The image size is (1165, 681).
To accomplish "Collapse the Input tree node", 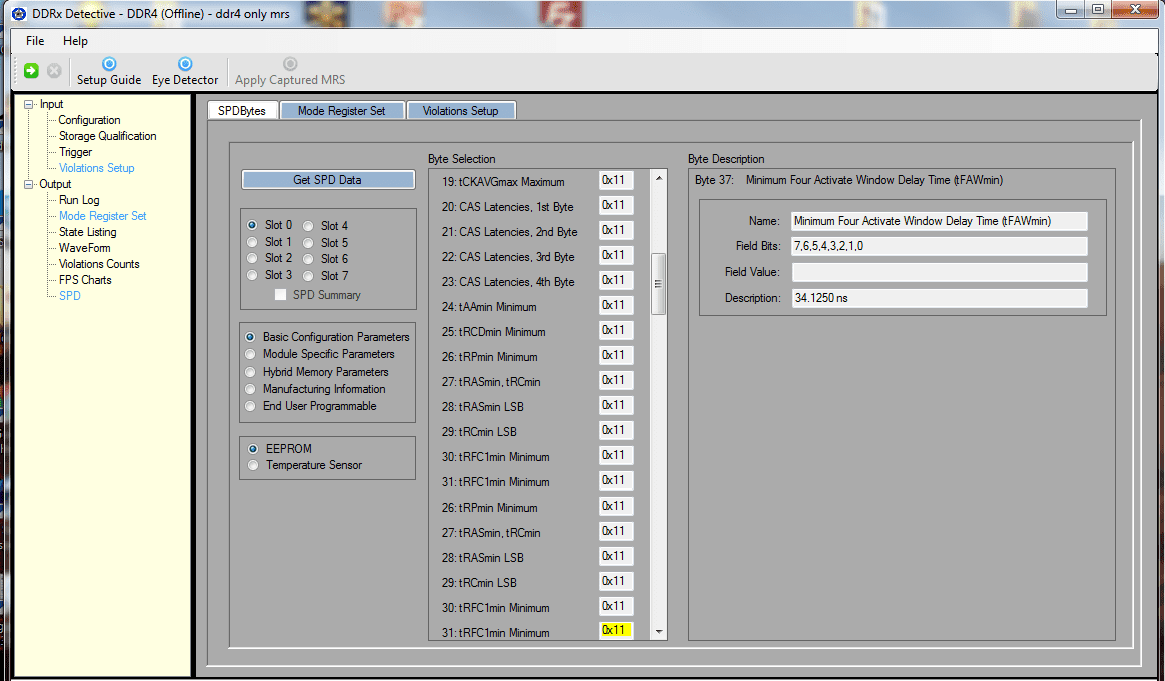I will pos(29,104).
